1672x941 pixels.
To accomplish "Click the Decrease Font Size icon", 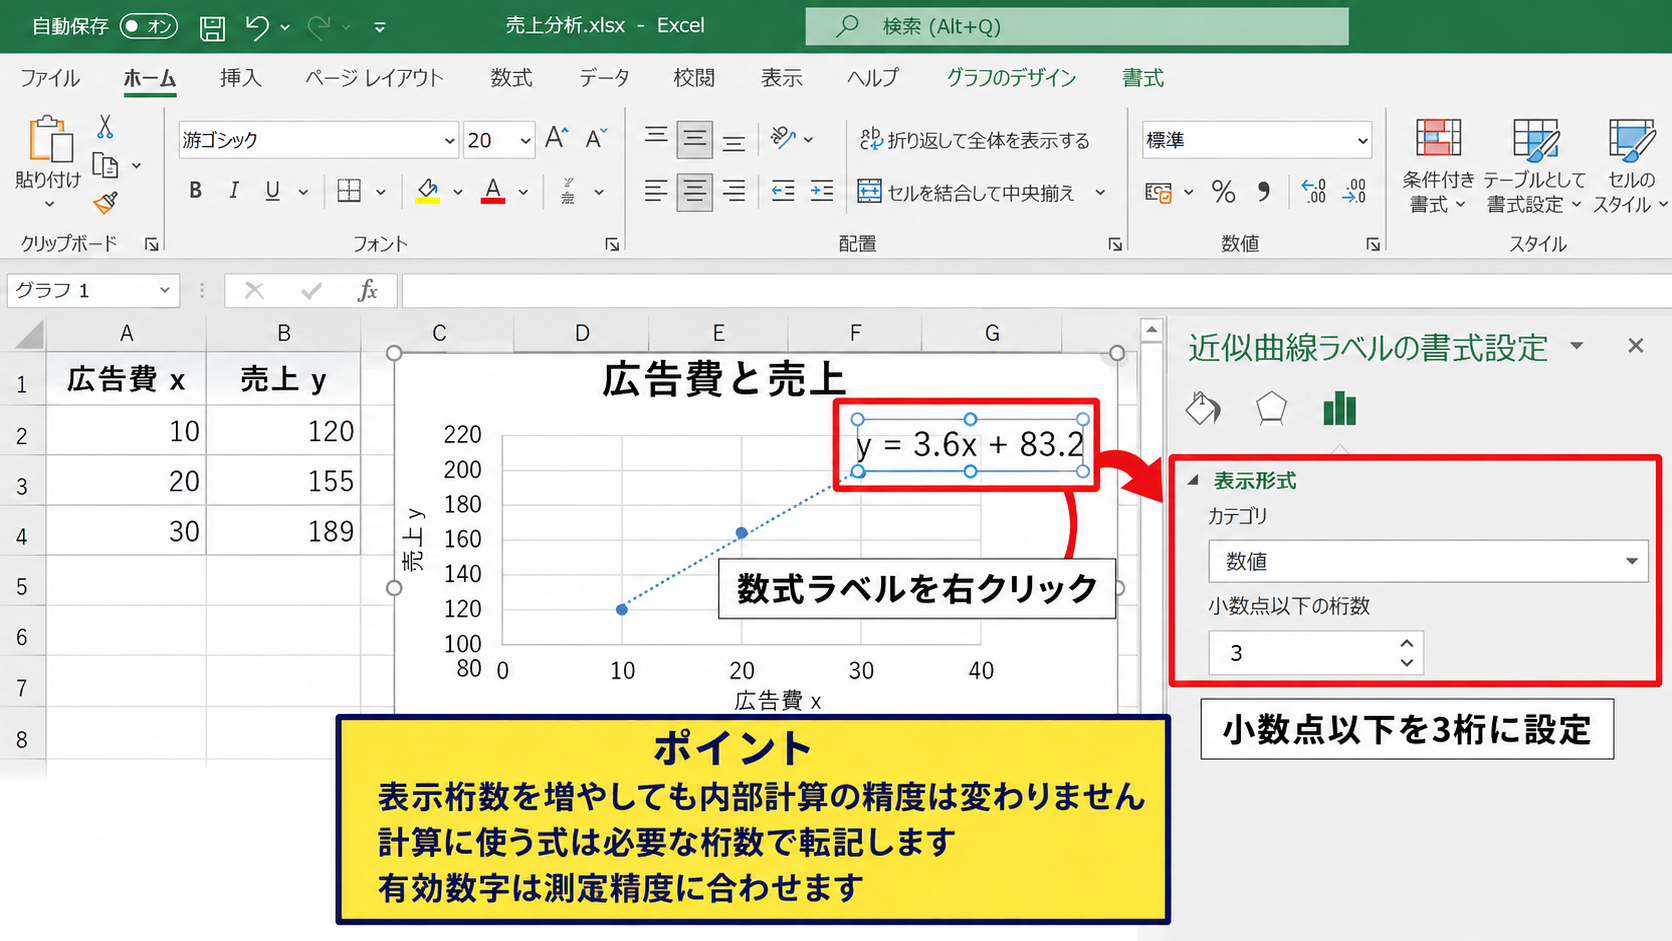I will [x=596, y=139].
